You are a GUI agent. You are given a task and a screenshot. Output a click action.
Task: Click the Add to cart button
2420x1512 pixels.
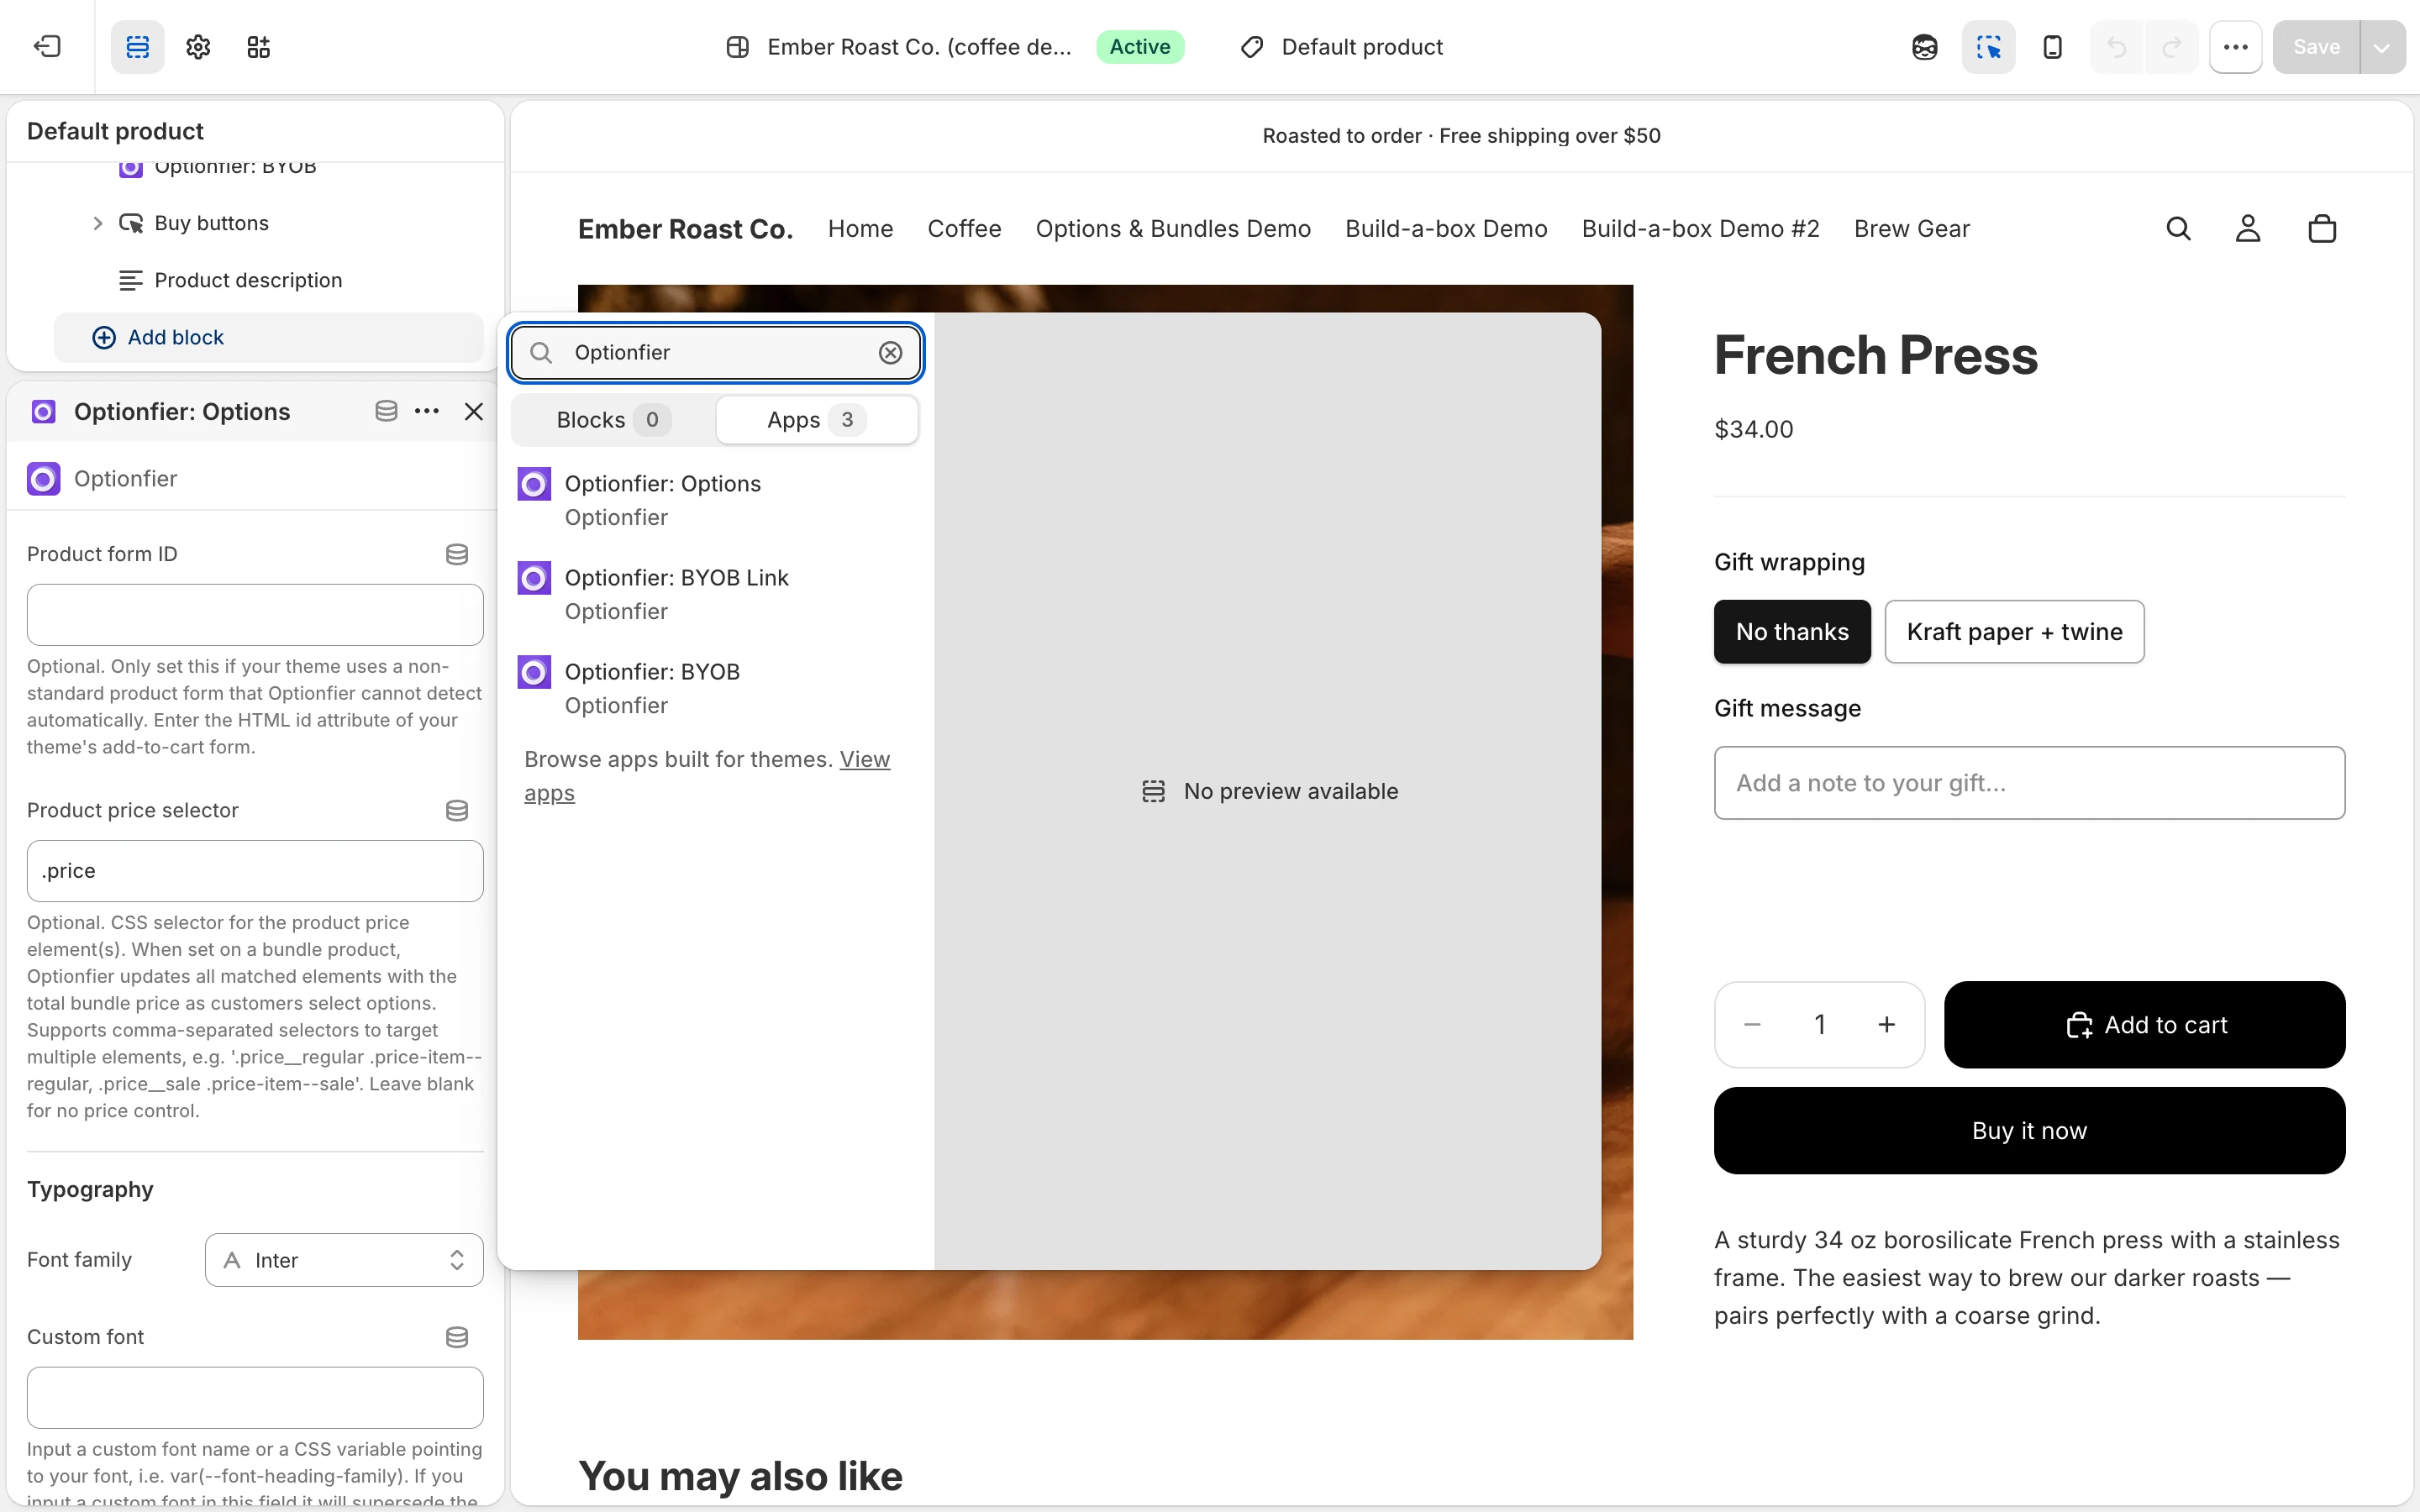click(x=2144, y=1025)
